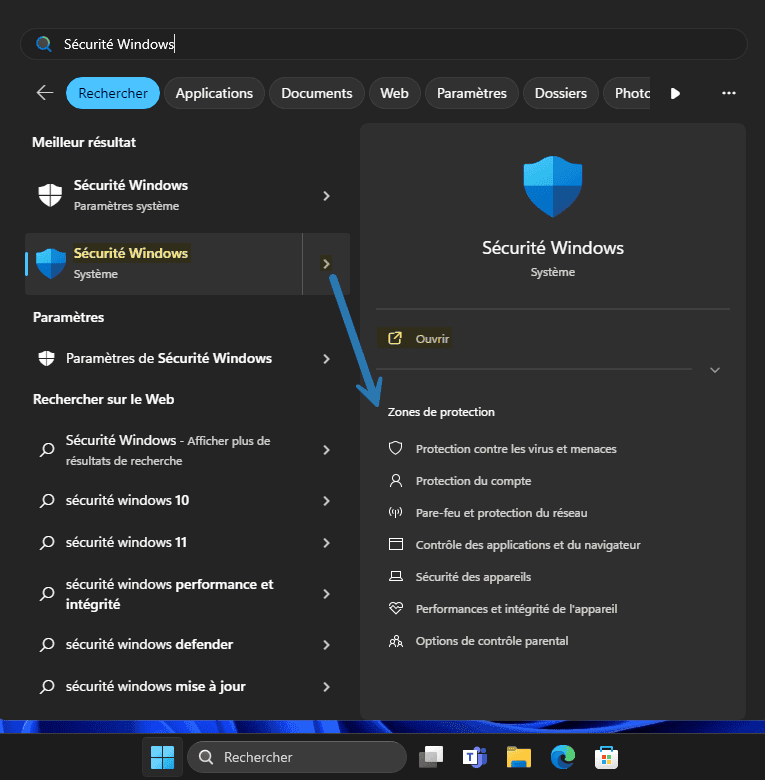Click family icon for parental controls
The width and height of the screenshot is (765, 780).
395,641
